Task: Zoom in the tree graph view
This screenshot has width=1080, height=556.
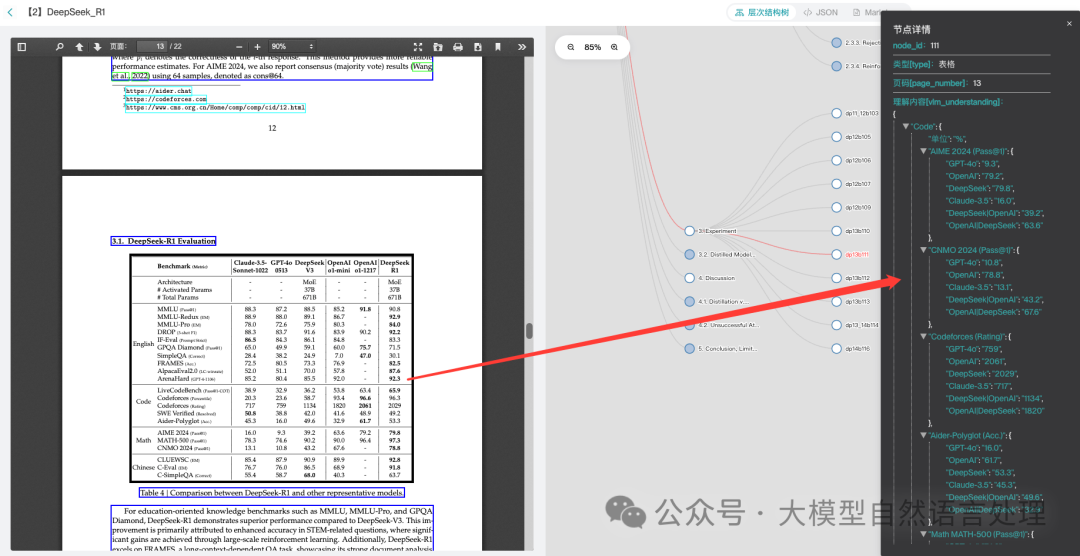Action: pos(614,47)
